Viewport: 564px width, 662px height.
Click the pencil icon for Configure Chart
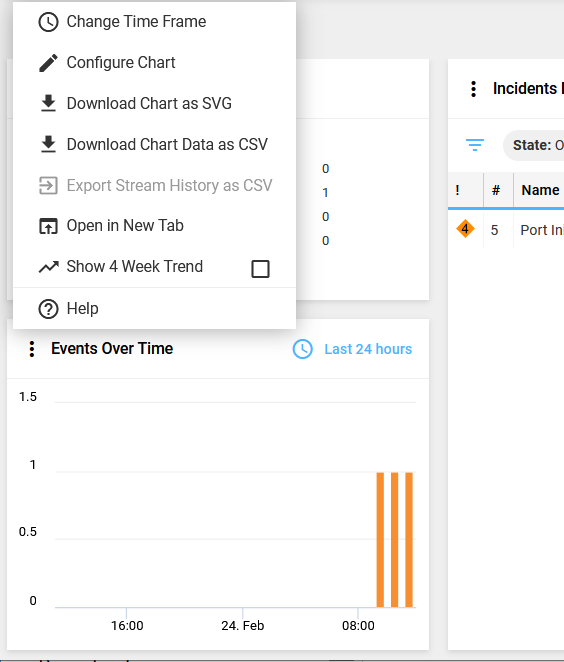tap(48, 63)
